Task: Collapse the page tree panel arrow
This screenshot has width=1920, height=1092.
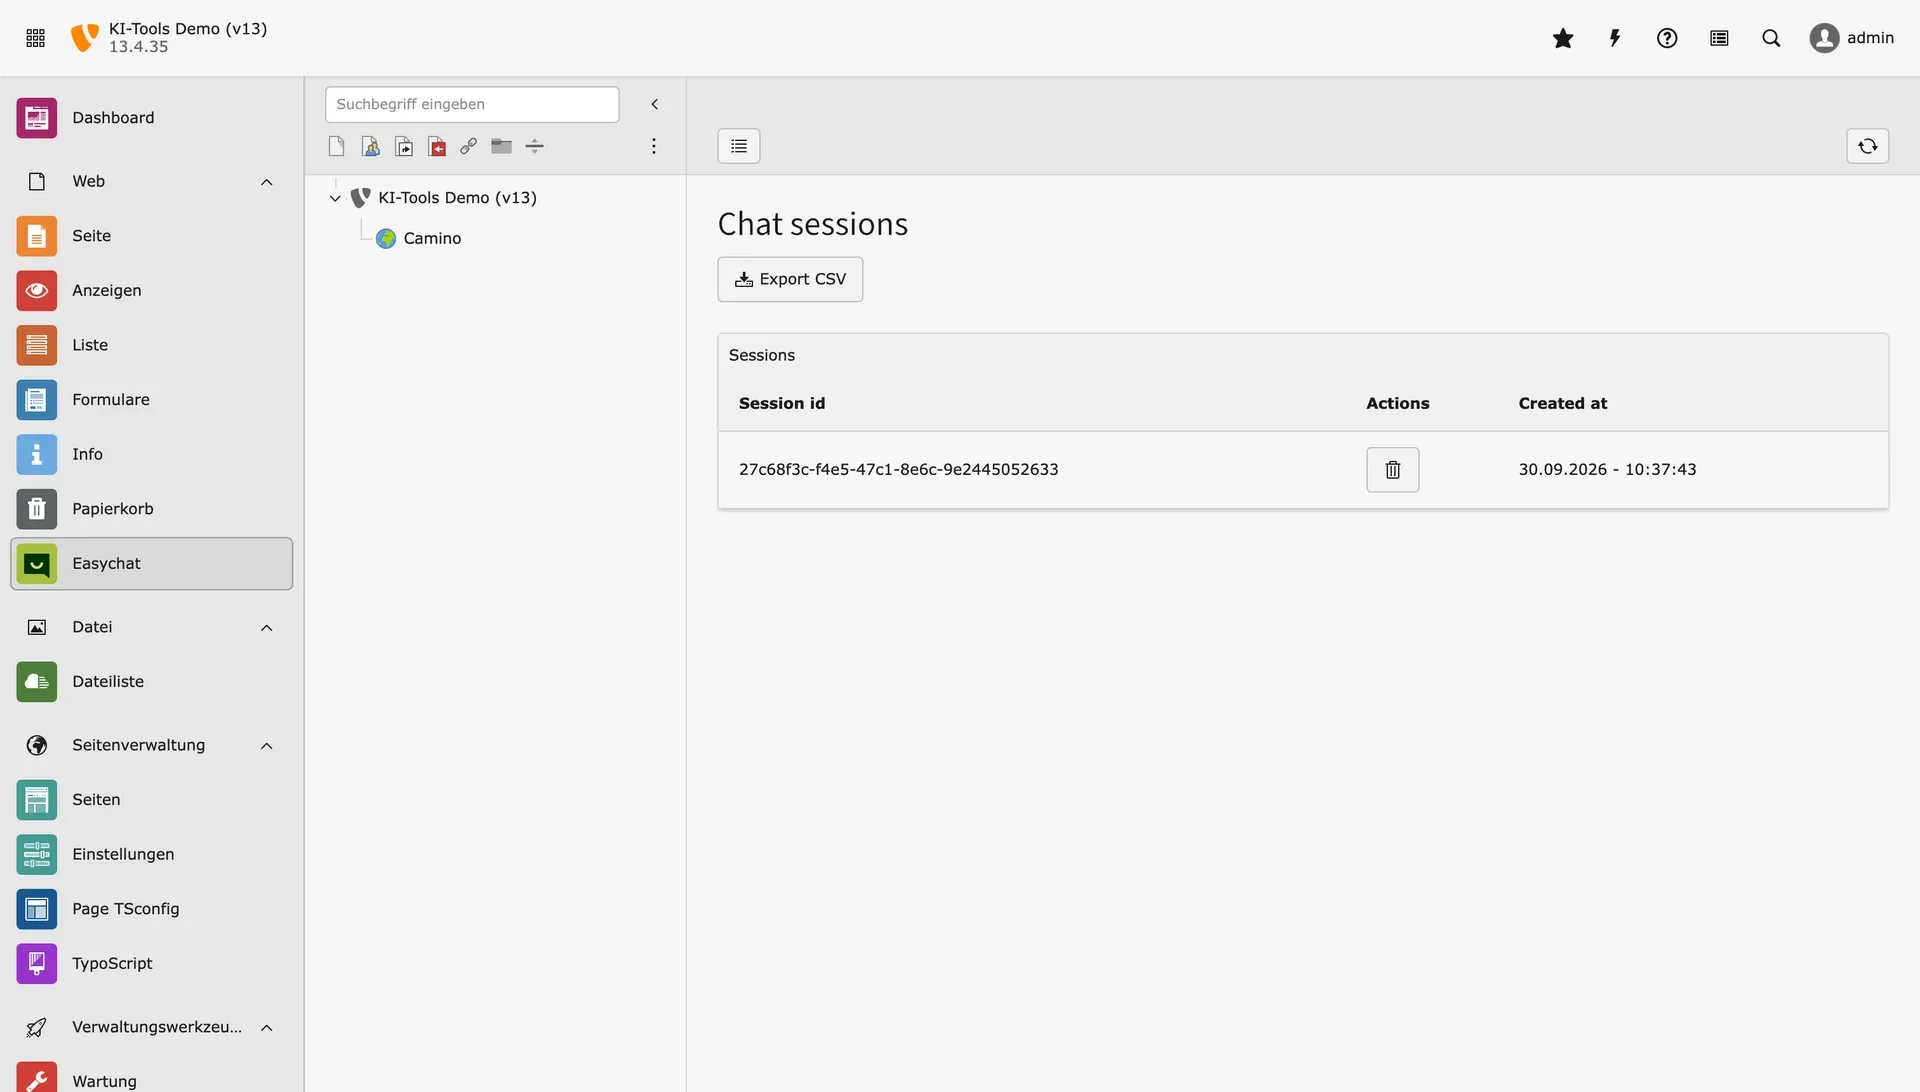Action: 655,104
